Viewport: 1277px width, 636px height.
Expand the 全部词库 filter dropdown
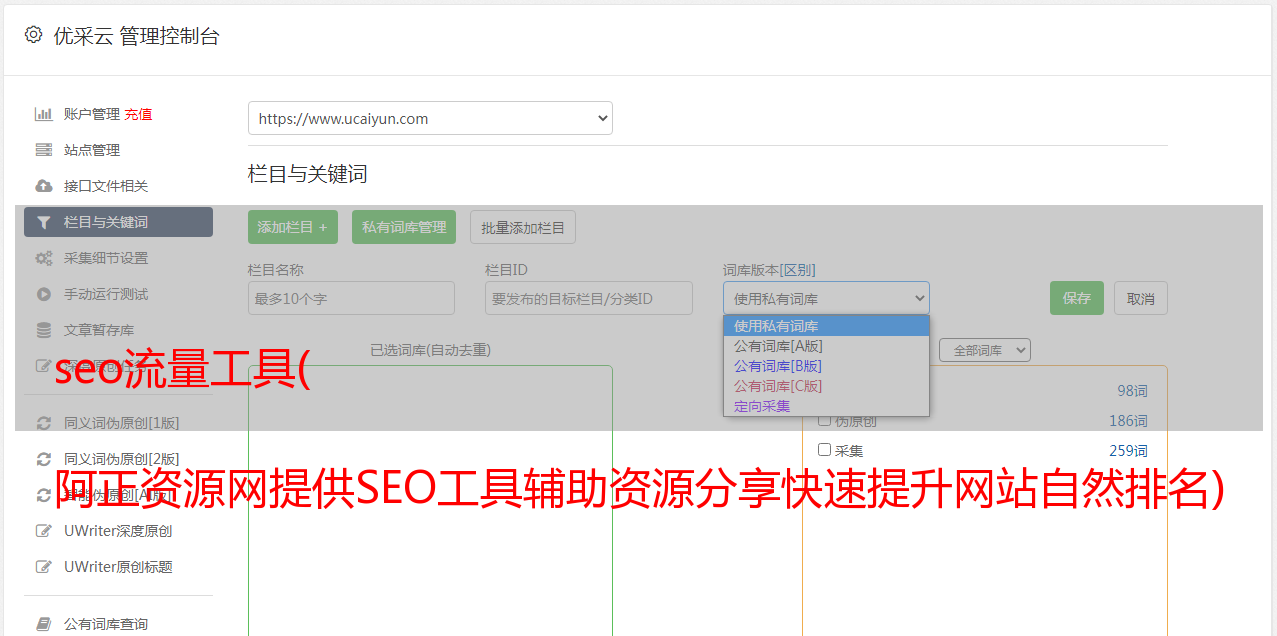pyautogui.click(x=985, y=350)
